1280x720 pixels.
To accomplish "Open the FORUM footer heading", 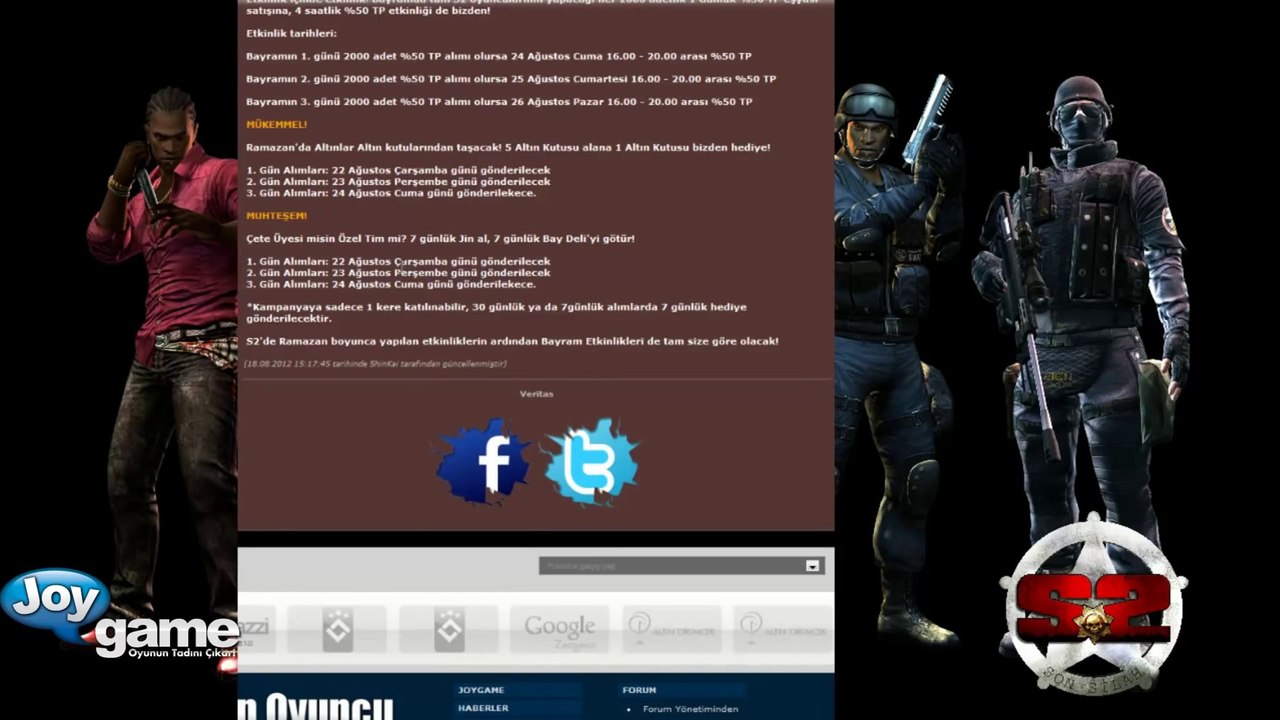I will pos(639,690).
